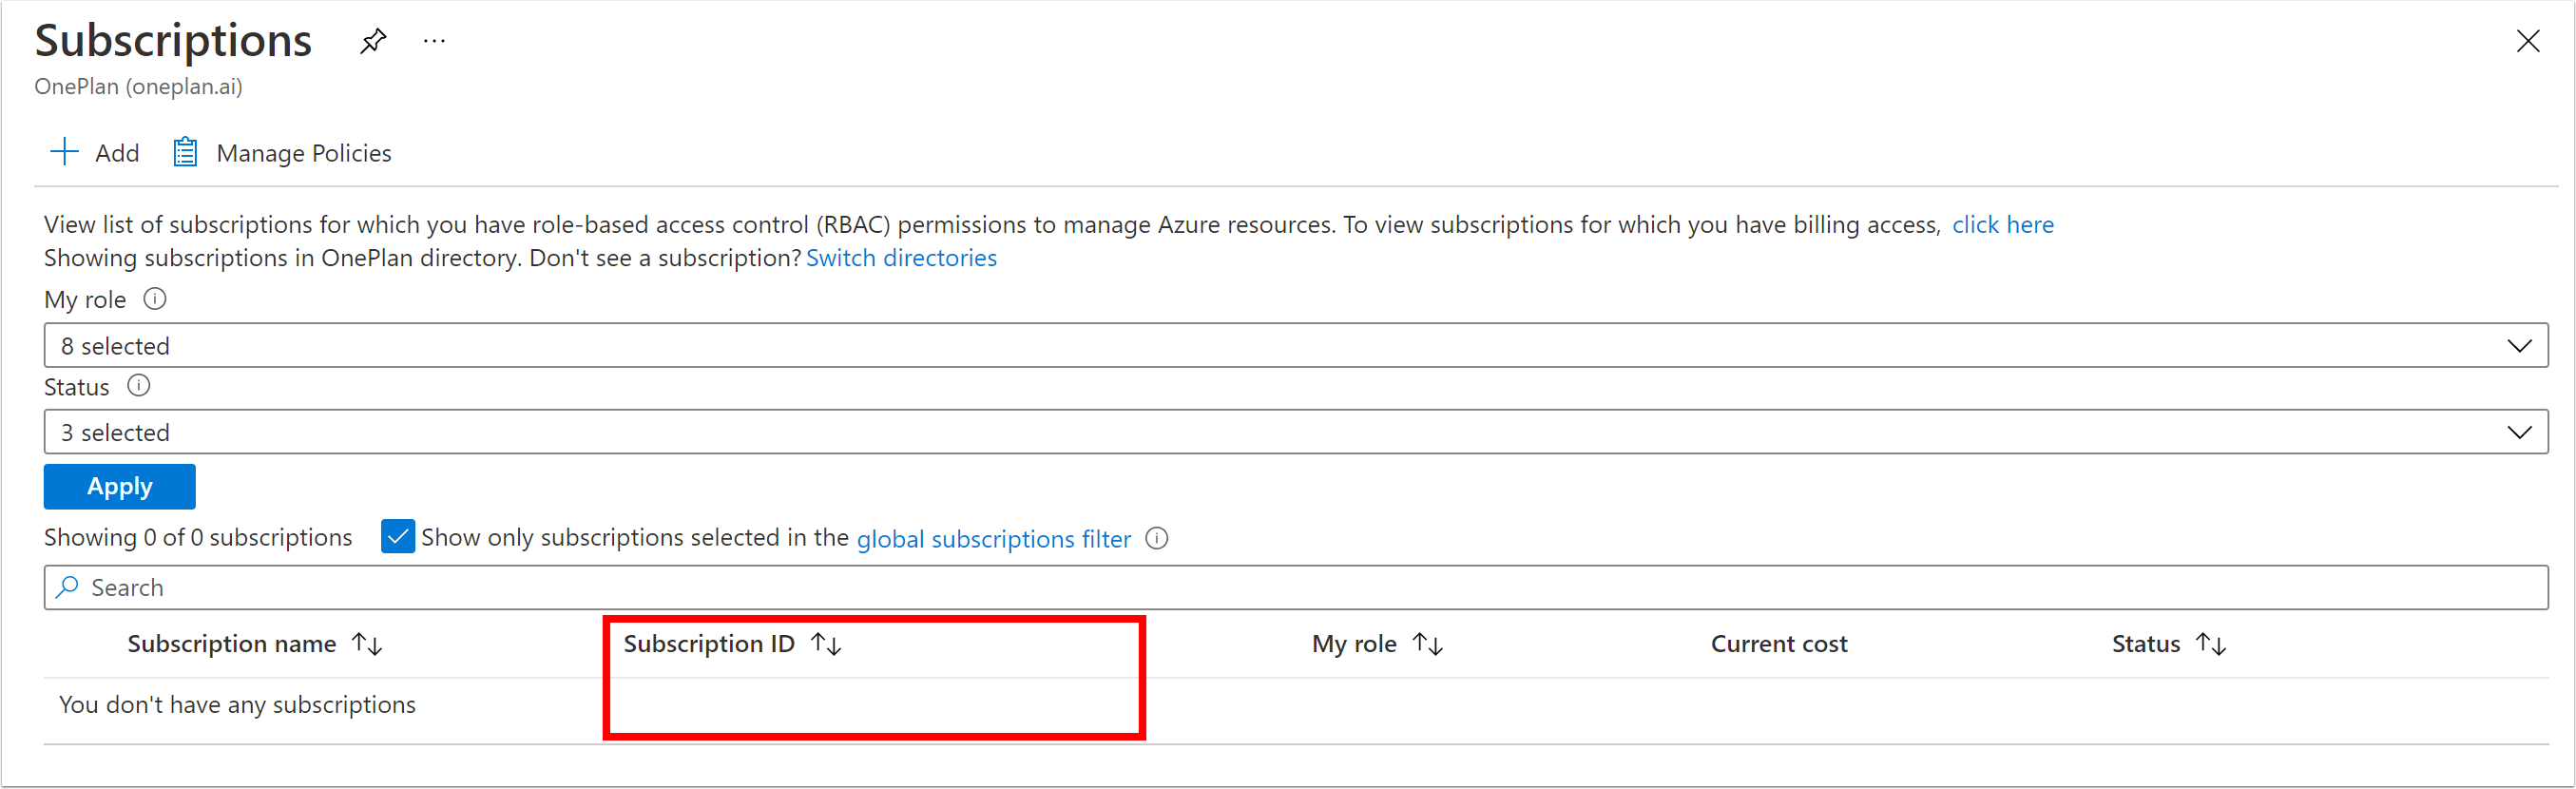Uncheck show only globally filtered subscriptions
2576x789 pixels.
click(398, 537)
